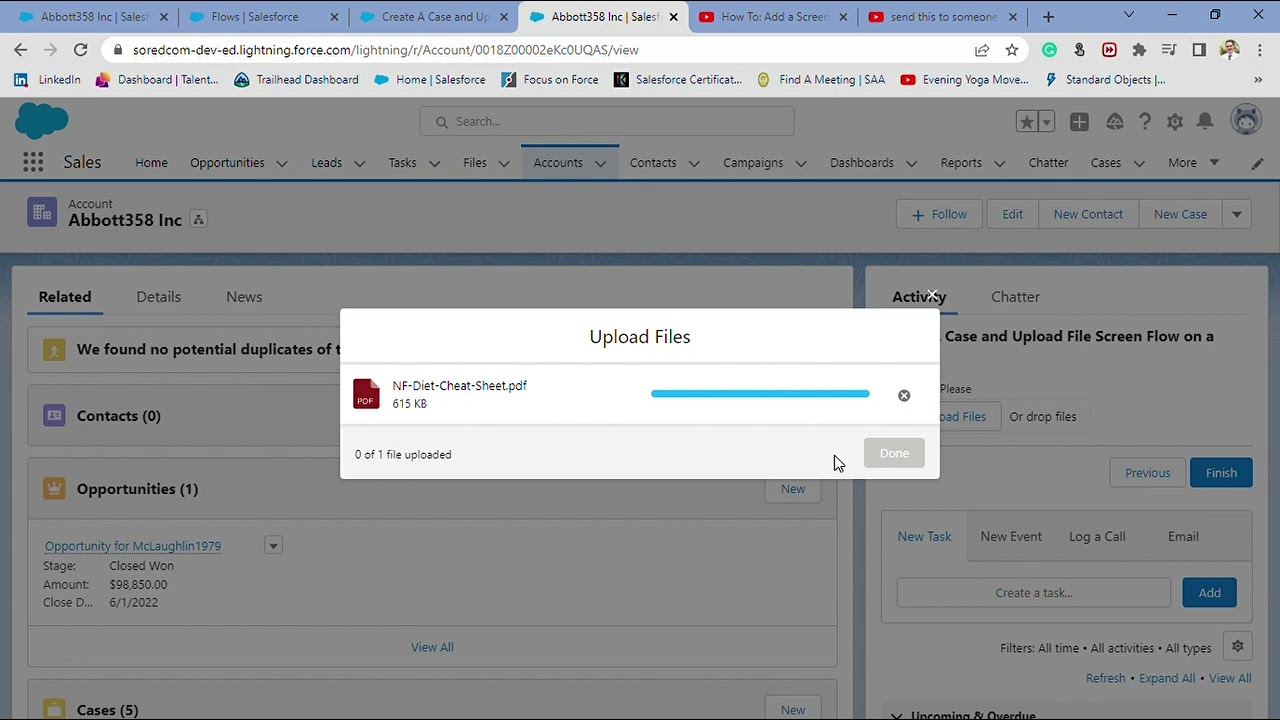This screenshot has height=720, width=1280.
Task: Click the global Search field
Action: tap(607, 121)
